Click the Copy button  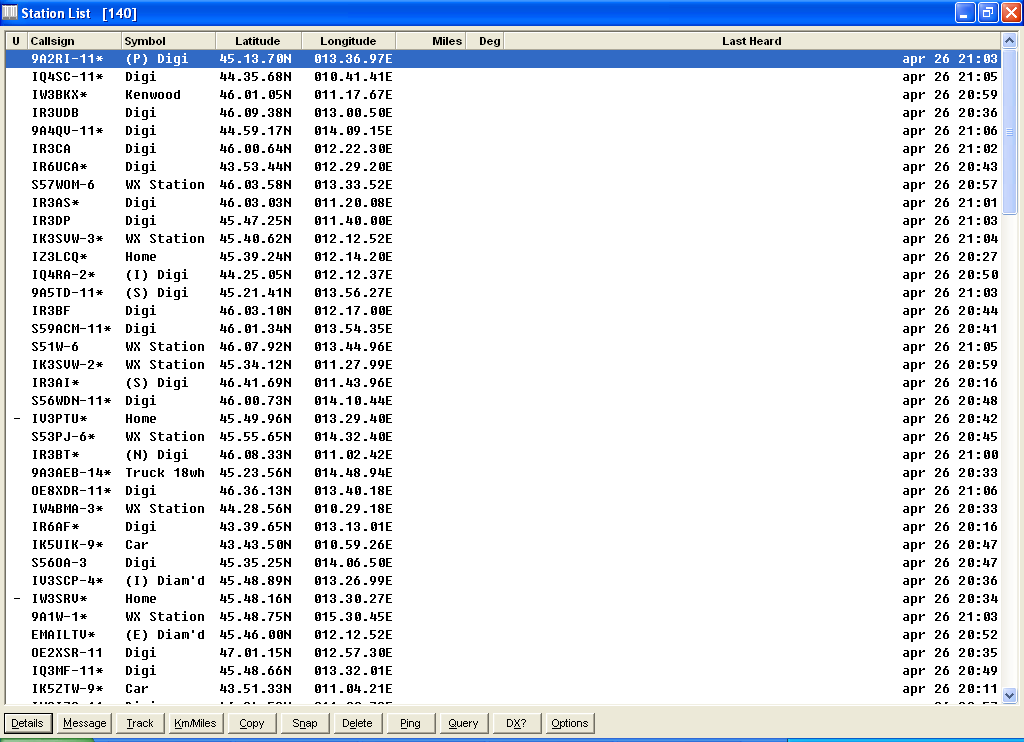click(x=251, y=723)
